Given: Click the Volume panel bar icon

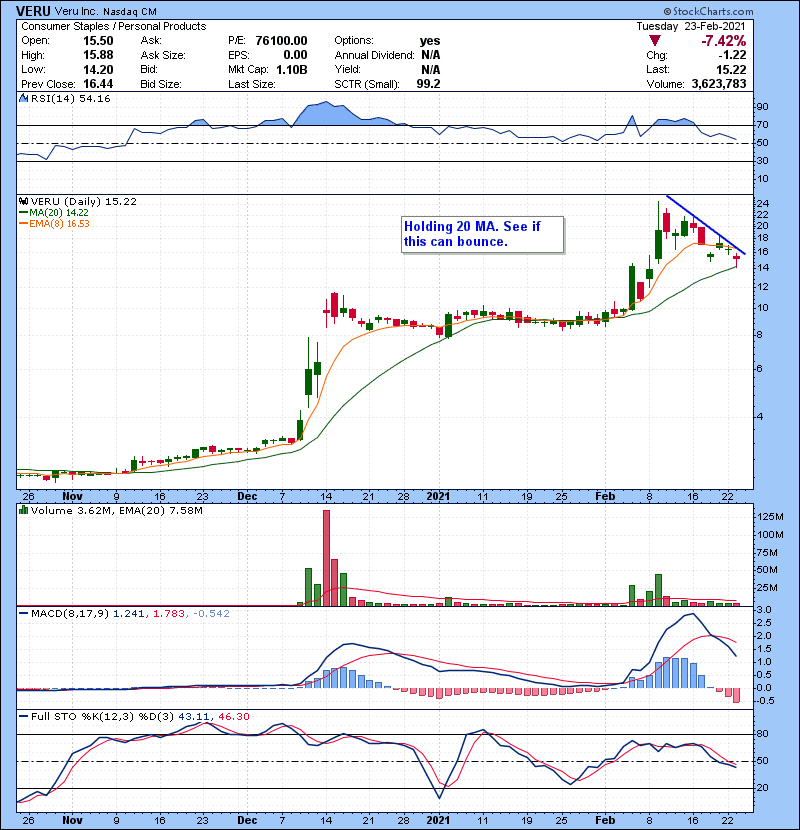Looking at the screenshot, I should click(23, 510).
